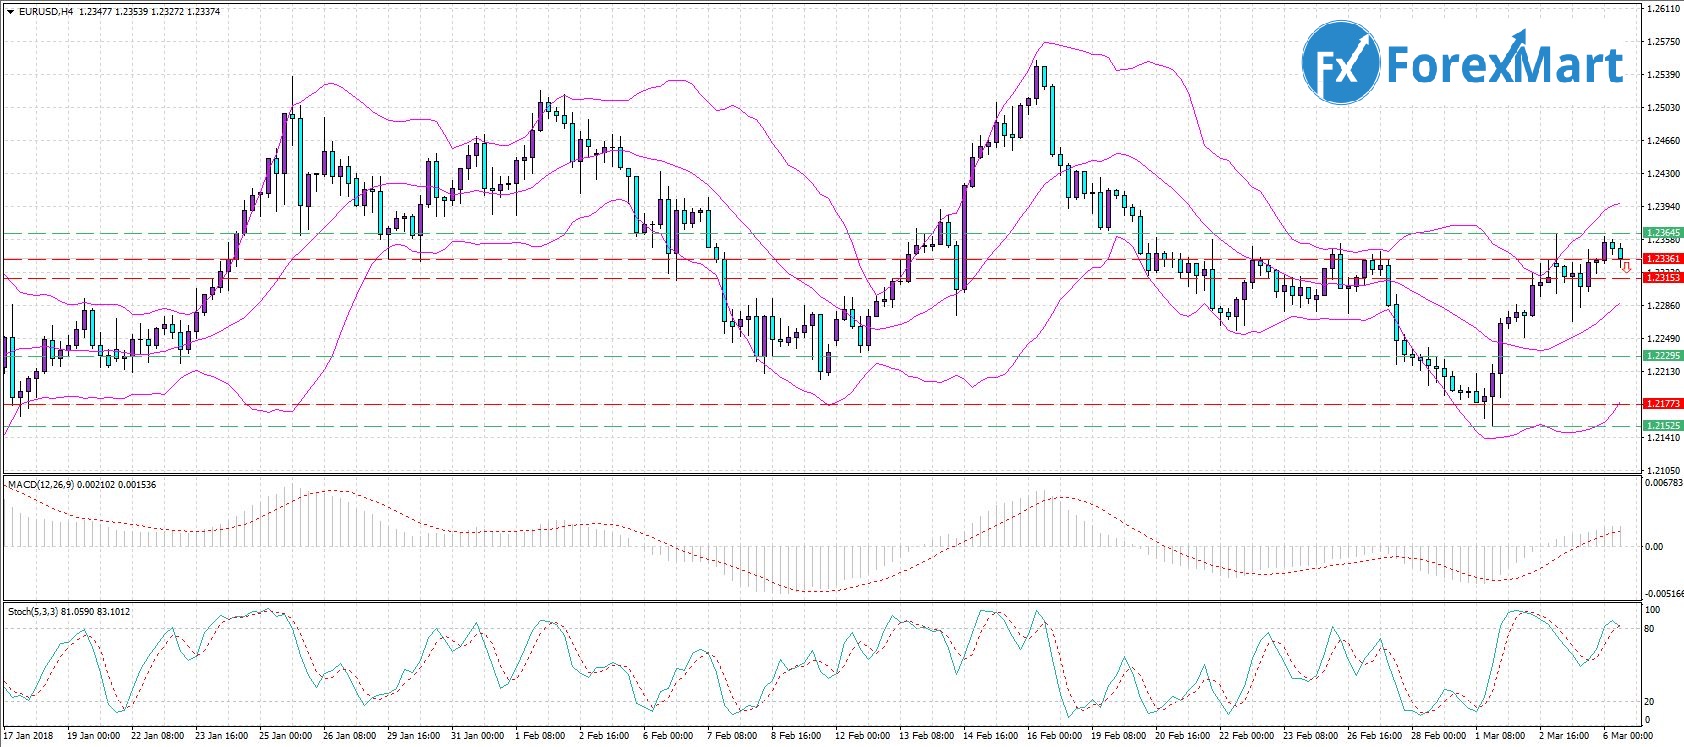
Task: Click the 1.26110 price axis value
Action: point(1663,9)
